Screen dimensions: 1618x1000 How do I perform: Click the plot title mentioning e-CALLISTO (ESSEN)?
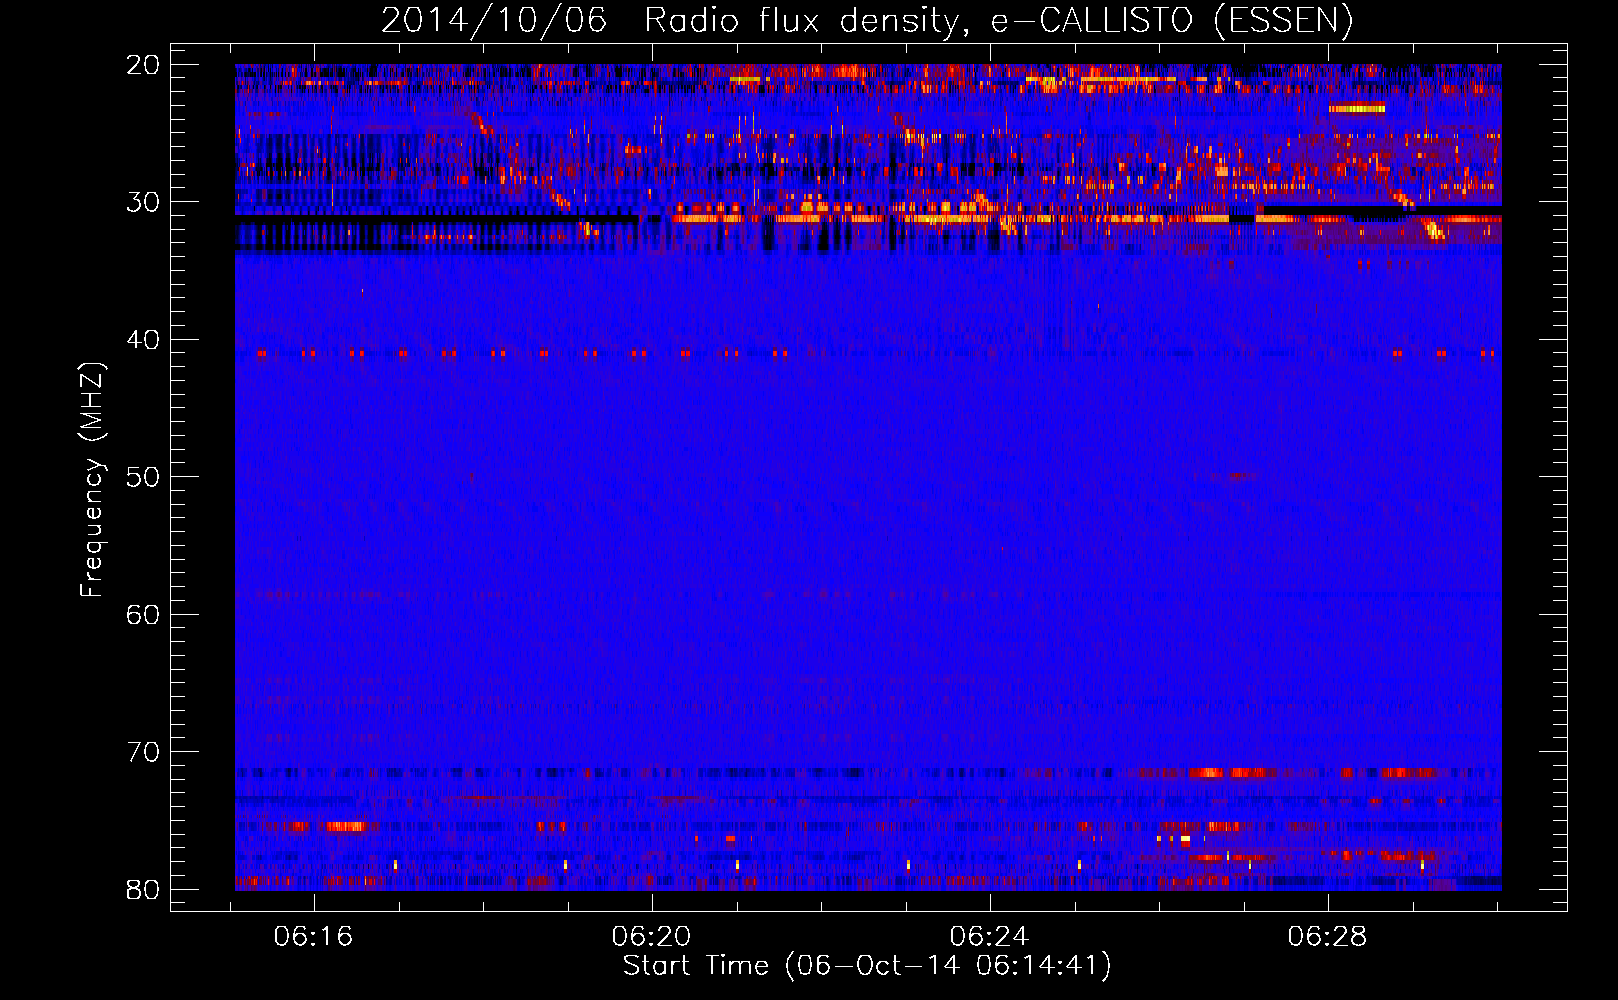(867, 21)
